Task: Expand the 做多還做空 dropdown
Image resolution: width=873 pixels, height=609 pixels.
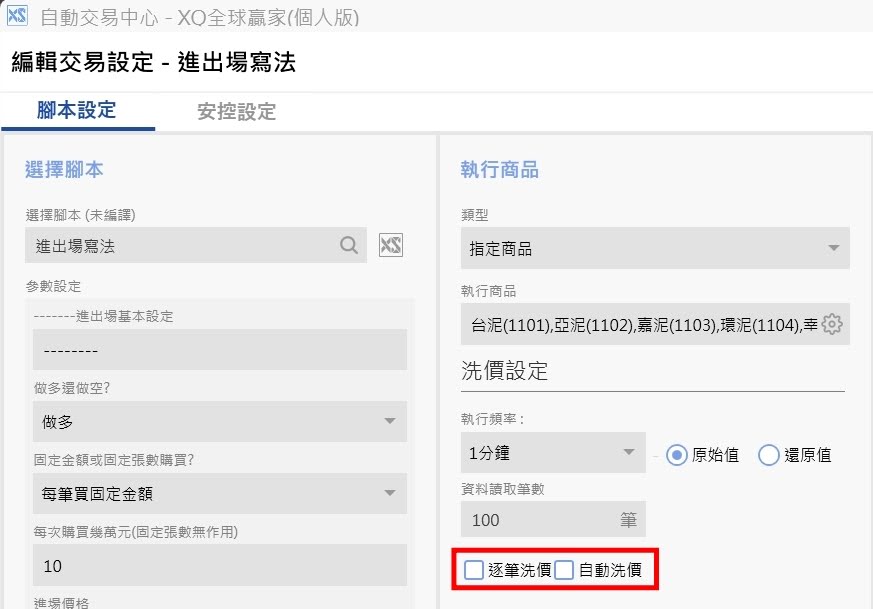Action: coord(390,421)
